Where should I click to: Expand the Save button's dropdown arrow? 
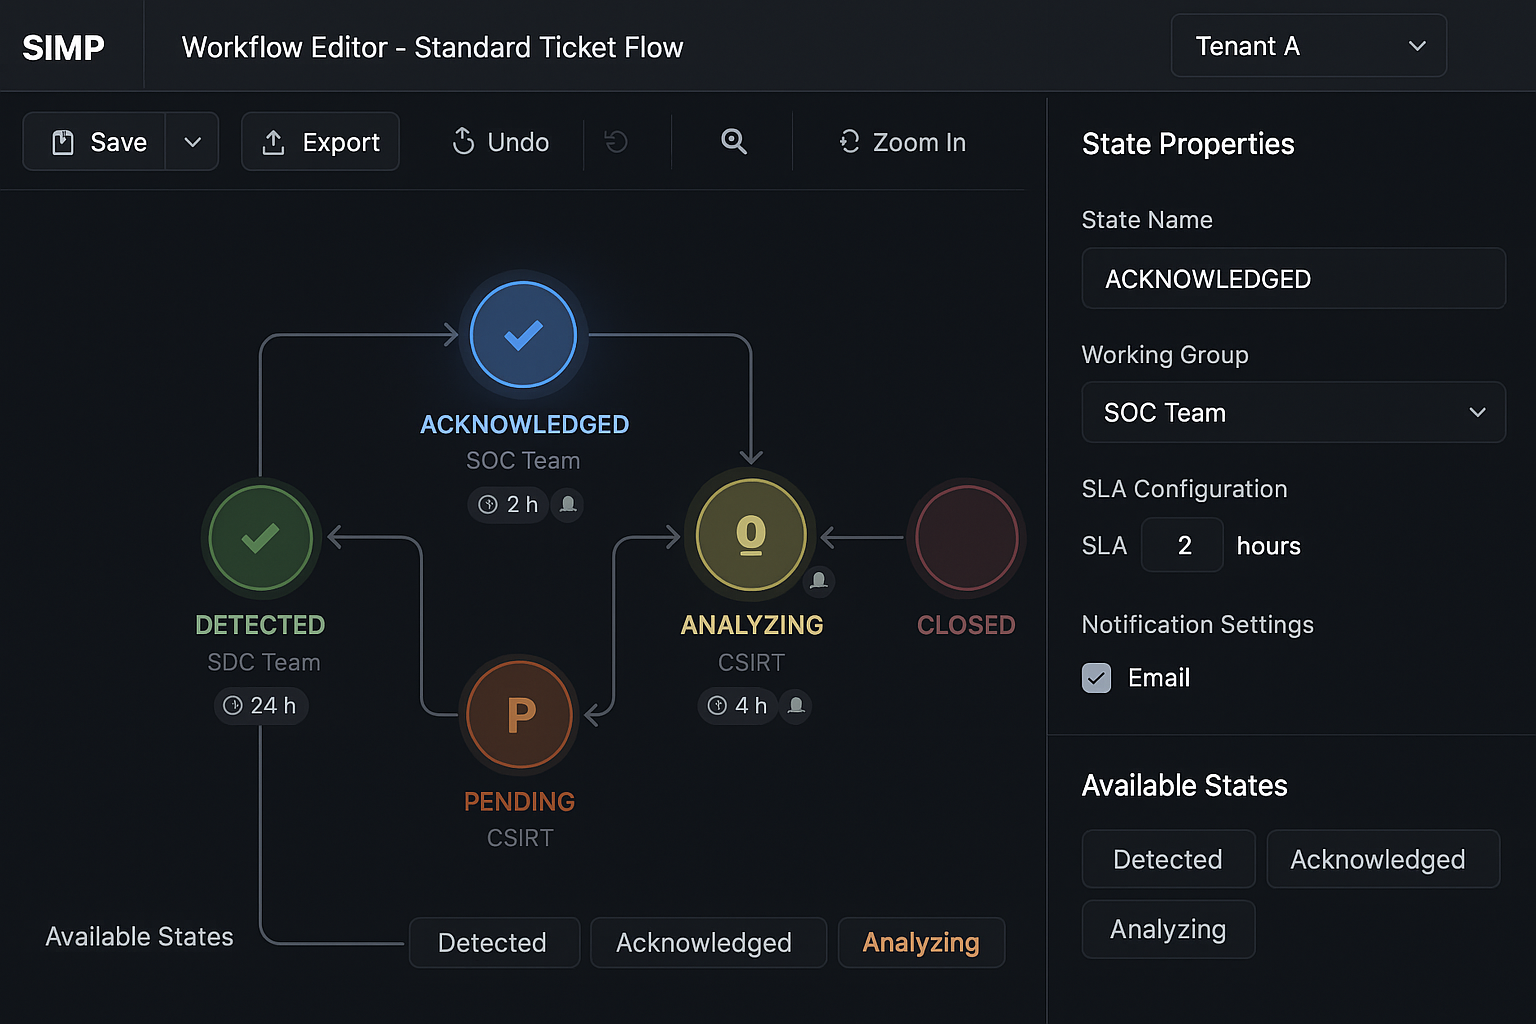[191, 141]
